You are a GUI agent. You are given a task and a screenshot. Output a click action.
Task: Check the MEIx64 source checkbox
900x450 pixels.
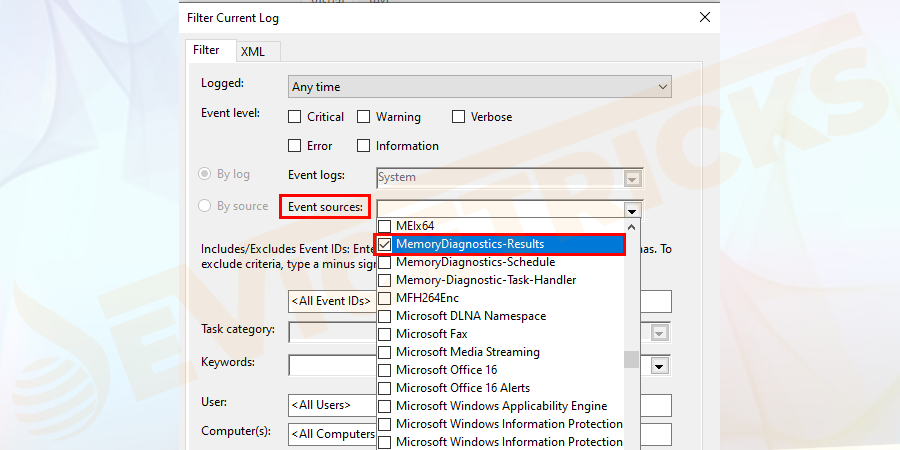(x=385, y=226)
